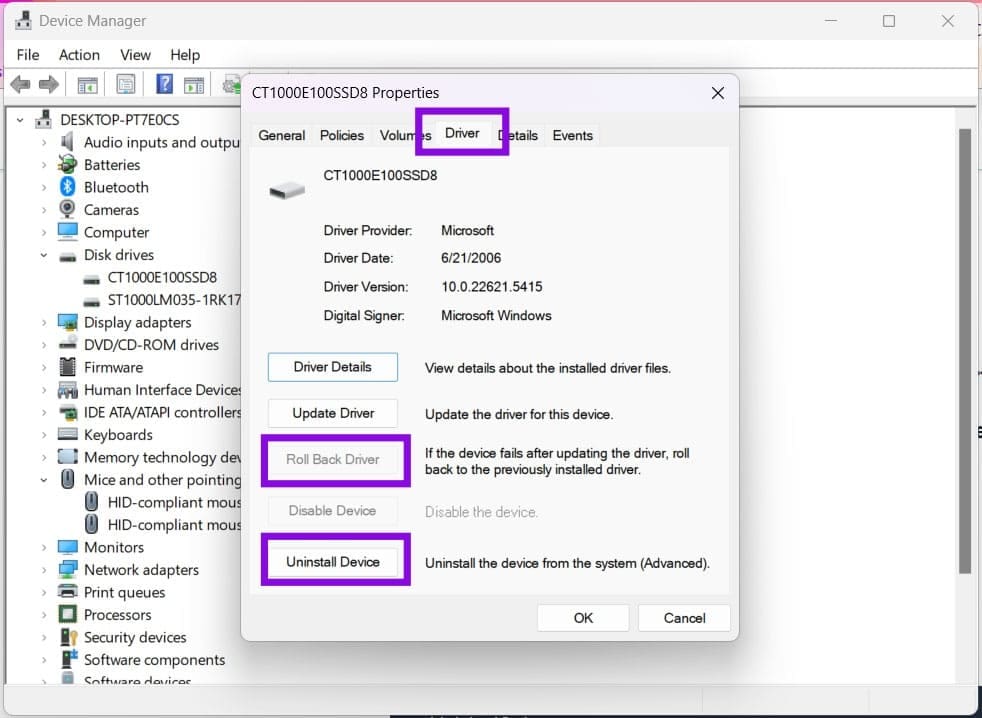Switch to the Policies tab
982x718 pixels.
click(342, 135)
